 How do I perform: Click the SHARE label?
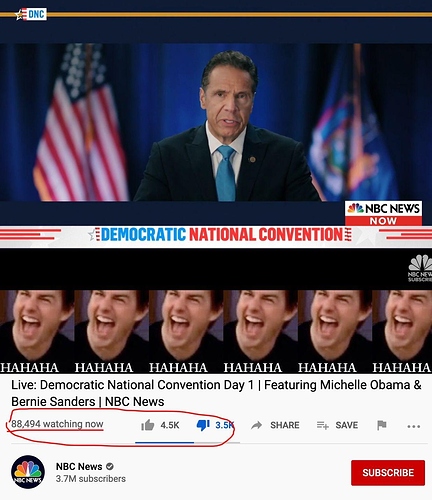point(285,425)
